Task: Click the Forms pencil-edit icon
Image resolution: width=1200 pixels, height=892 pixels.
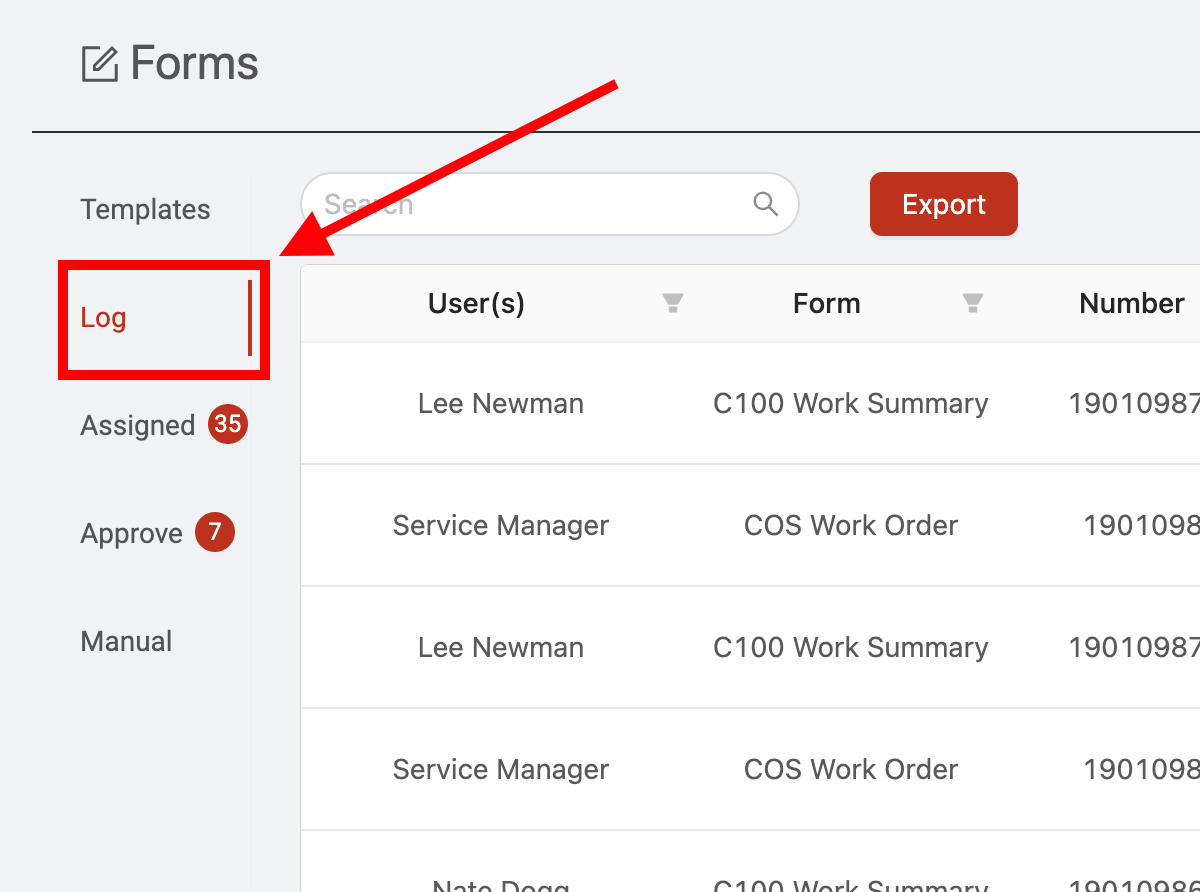Action: coord(100,63)
